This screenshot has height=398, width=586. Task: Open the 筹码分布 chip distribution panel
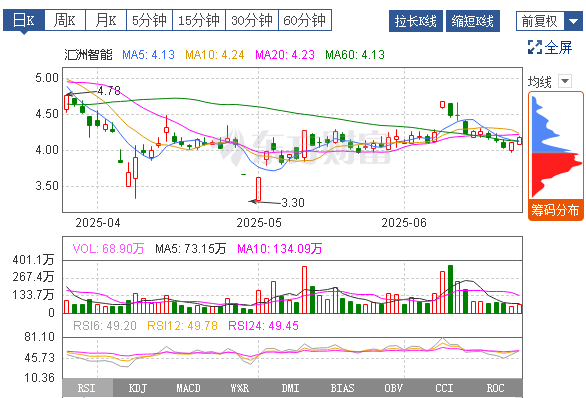click(x=555, y=210)
